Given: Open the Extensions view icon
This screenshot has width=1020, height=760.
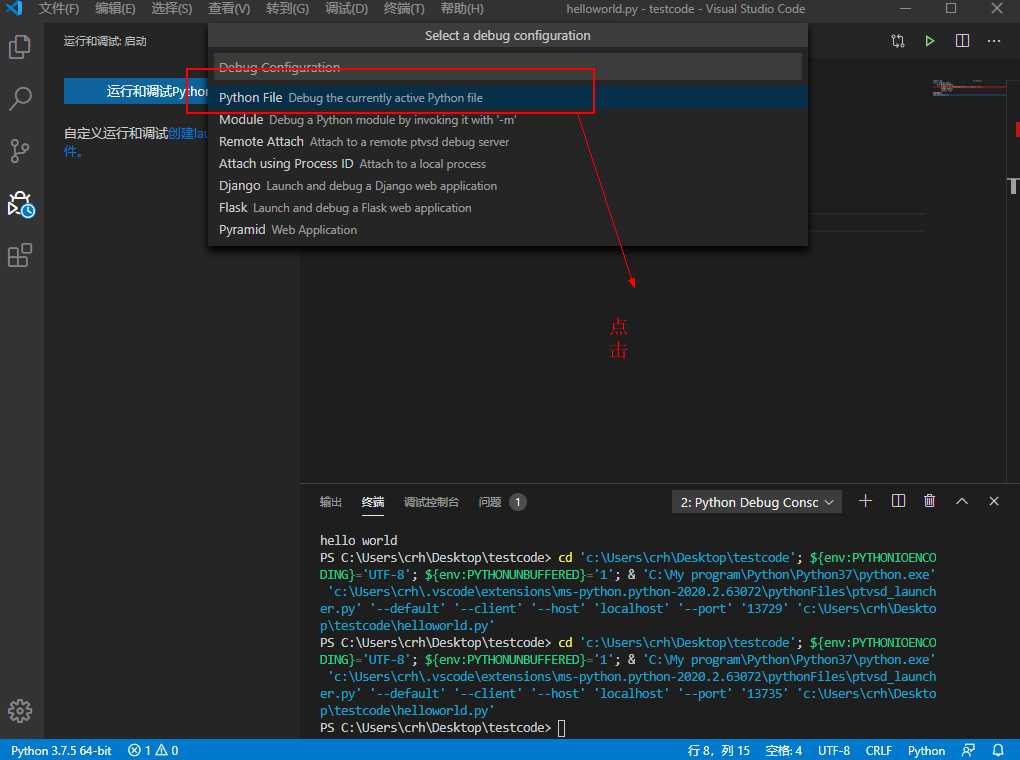Looking at the screenshot, I should click(x=20, y=255).
